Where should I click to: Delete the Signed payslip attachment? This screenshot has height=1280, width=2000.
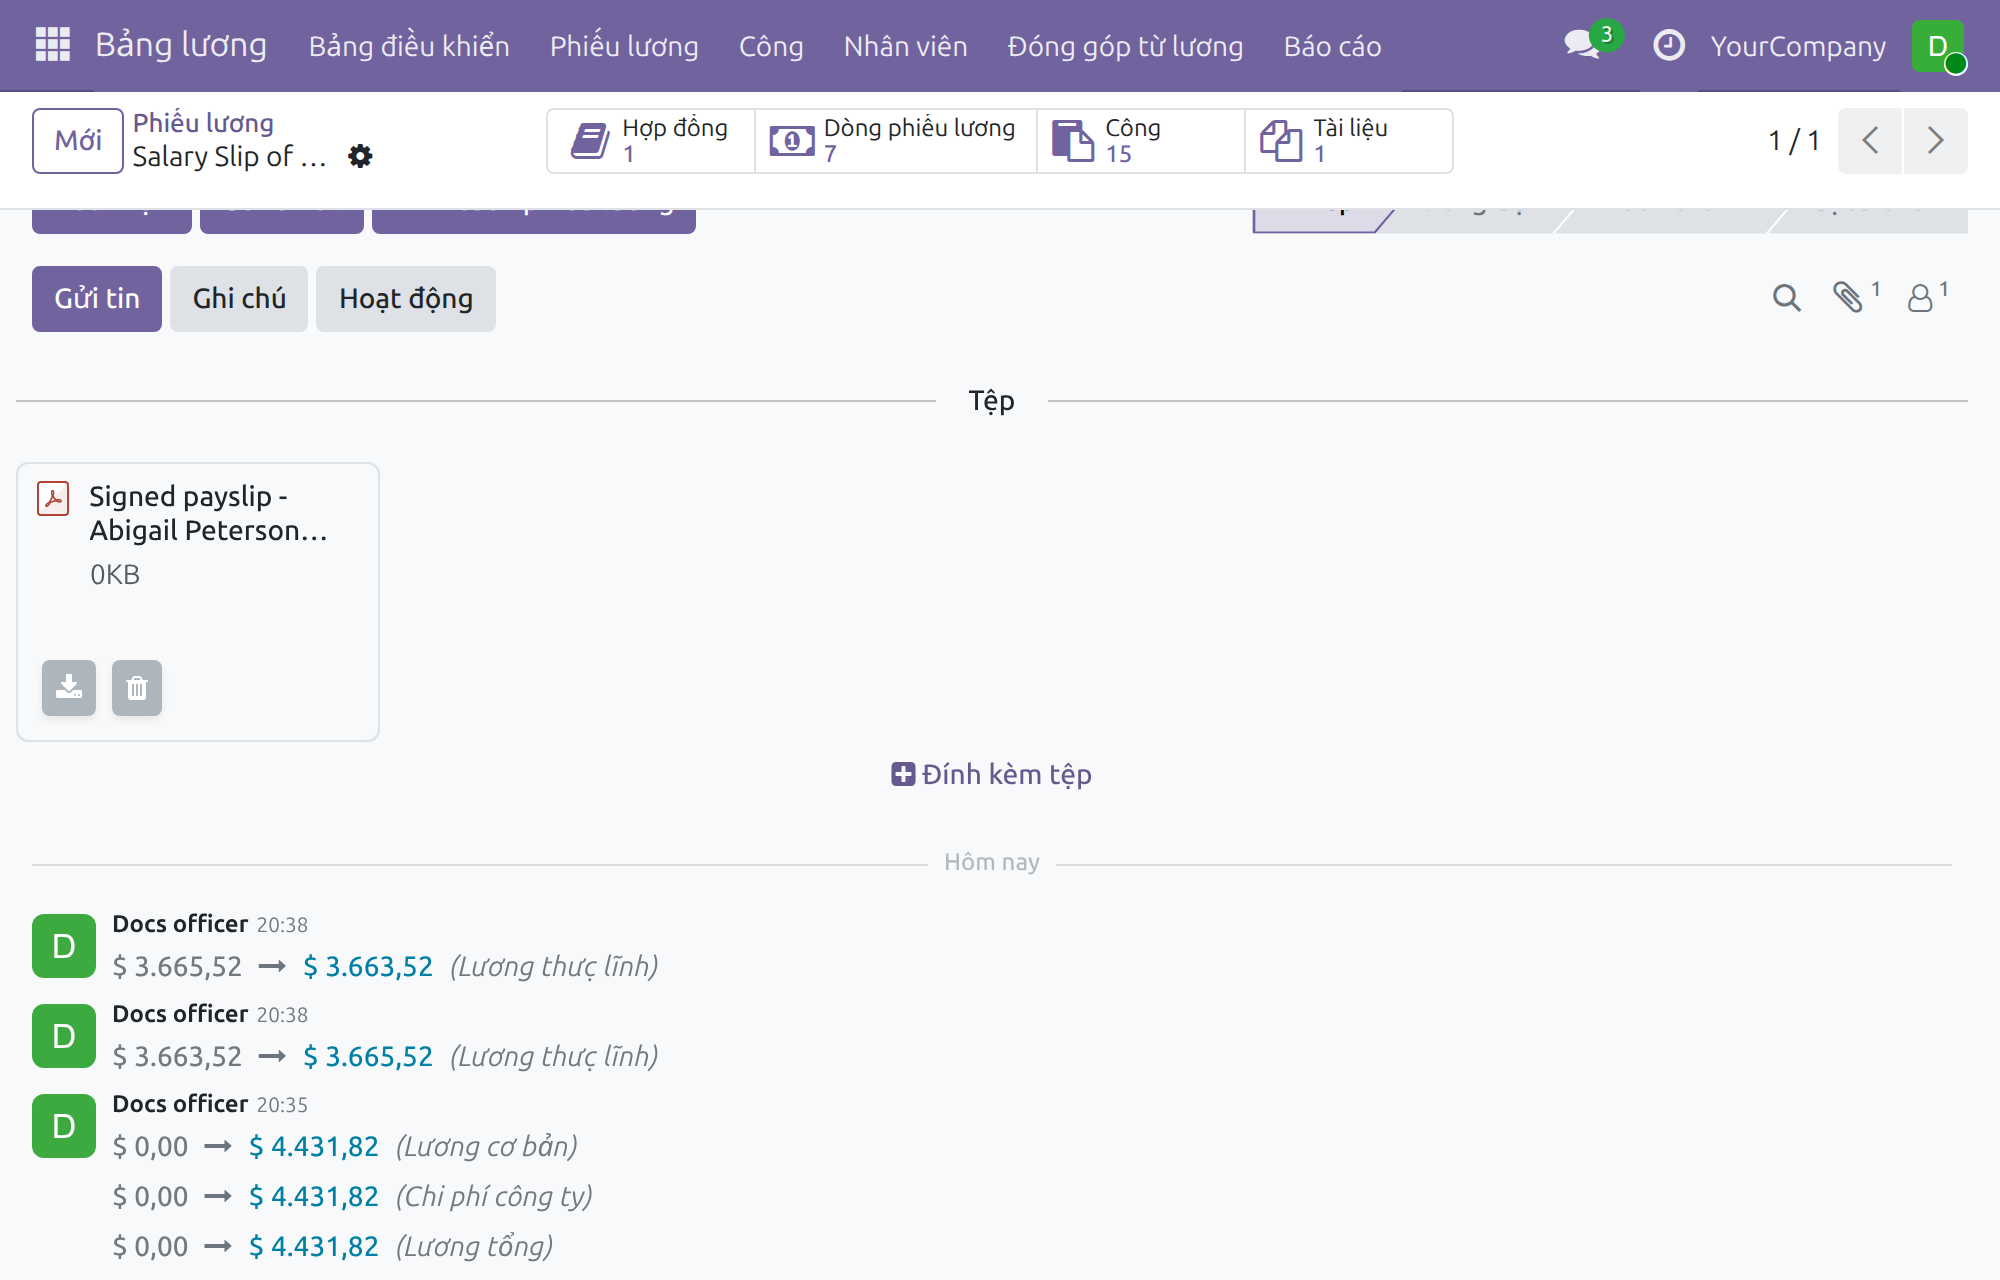coord(137,688)
